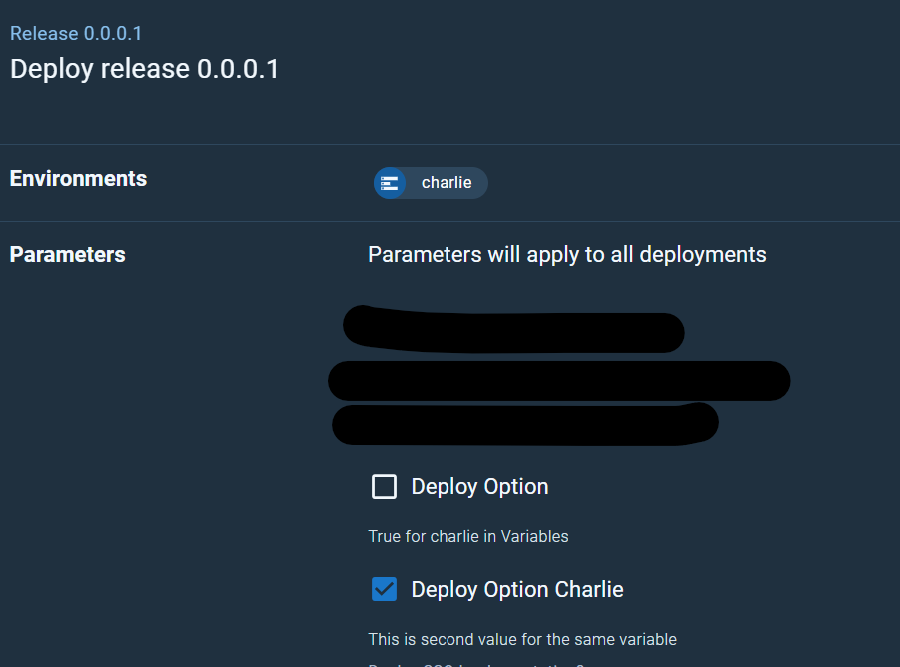Viewport: 900px width, 667px height.
Task: Select the charlie environment chip label
Action: [x=446, y=183]
